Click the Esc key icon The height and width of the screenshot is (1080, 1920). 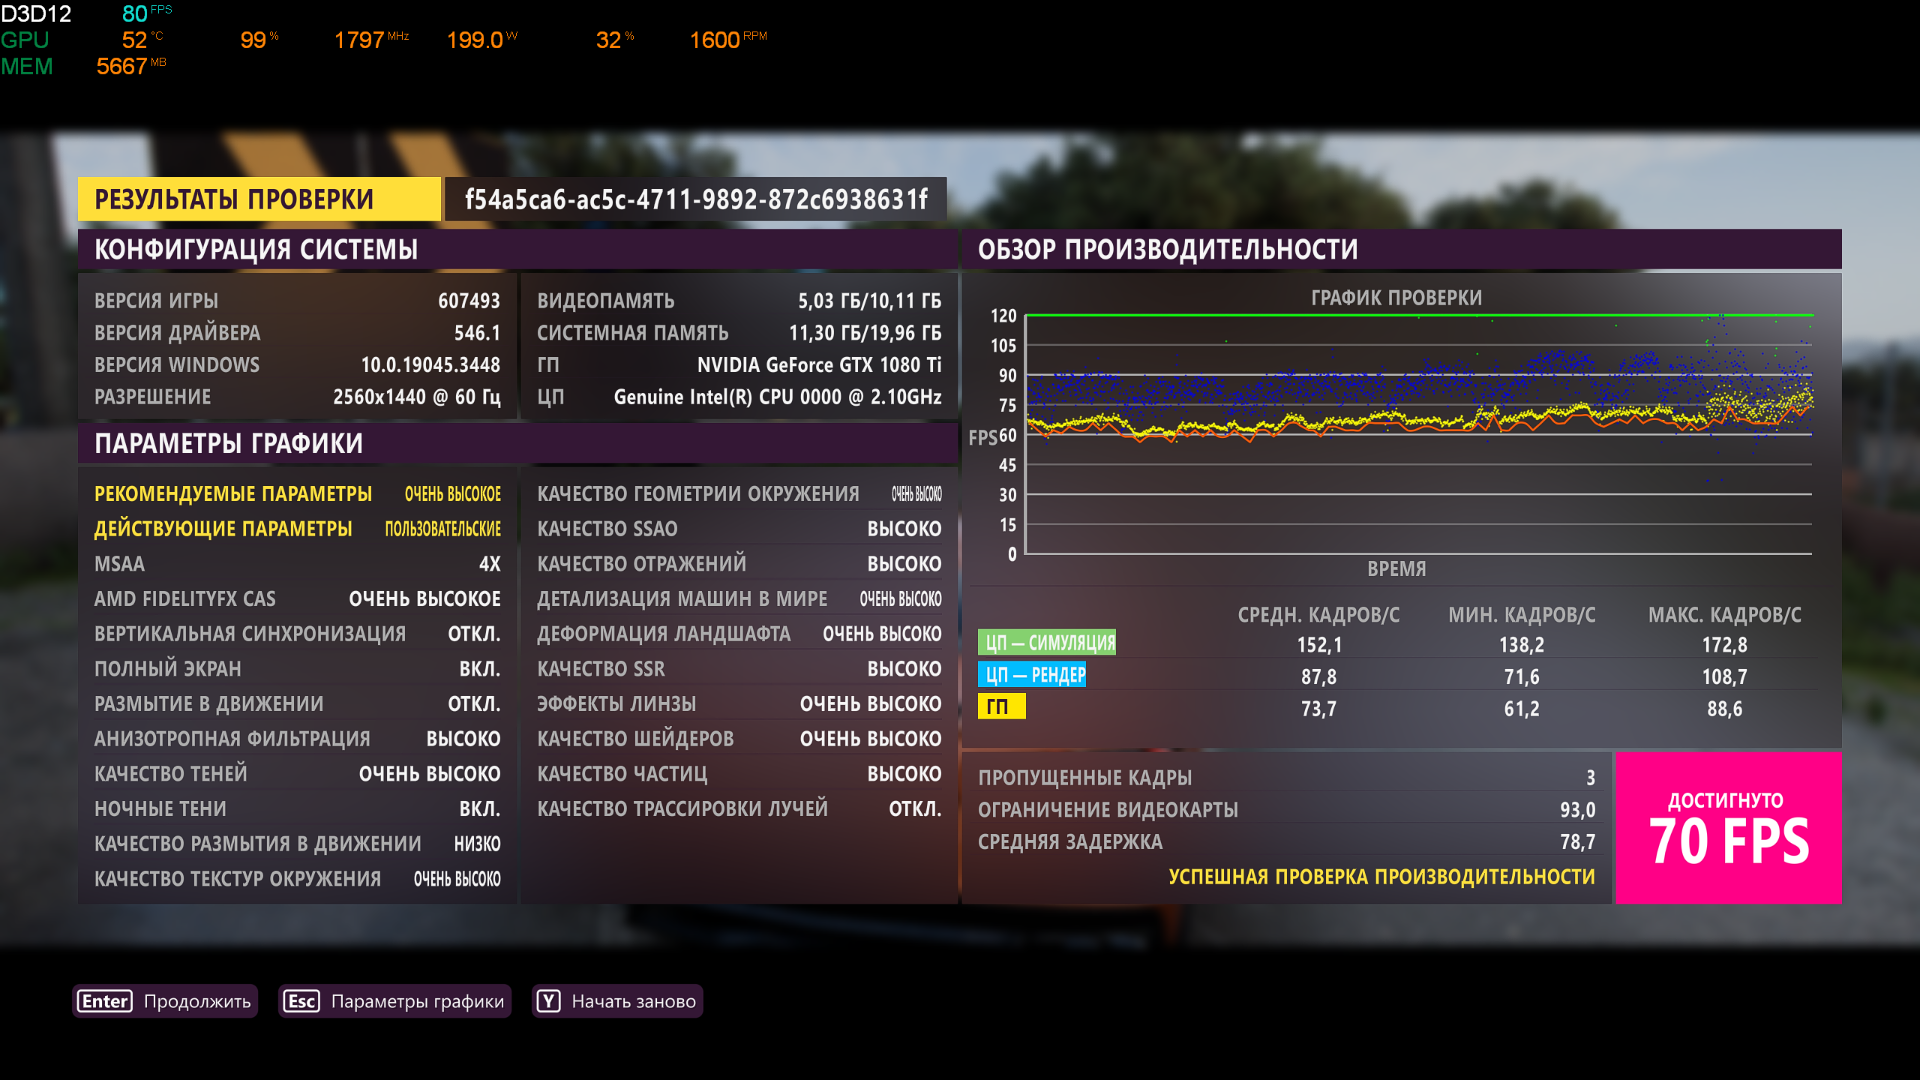coord(301,1001)
